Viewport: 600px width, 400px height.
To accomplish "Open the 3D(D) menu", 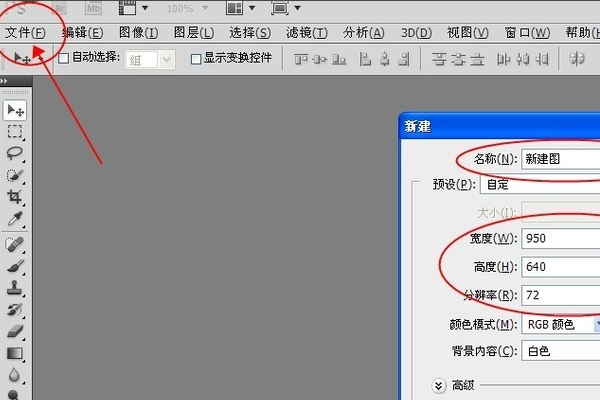I will pos(416,33).
